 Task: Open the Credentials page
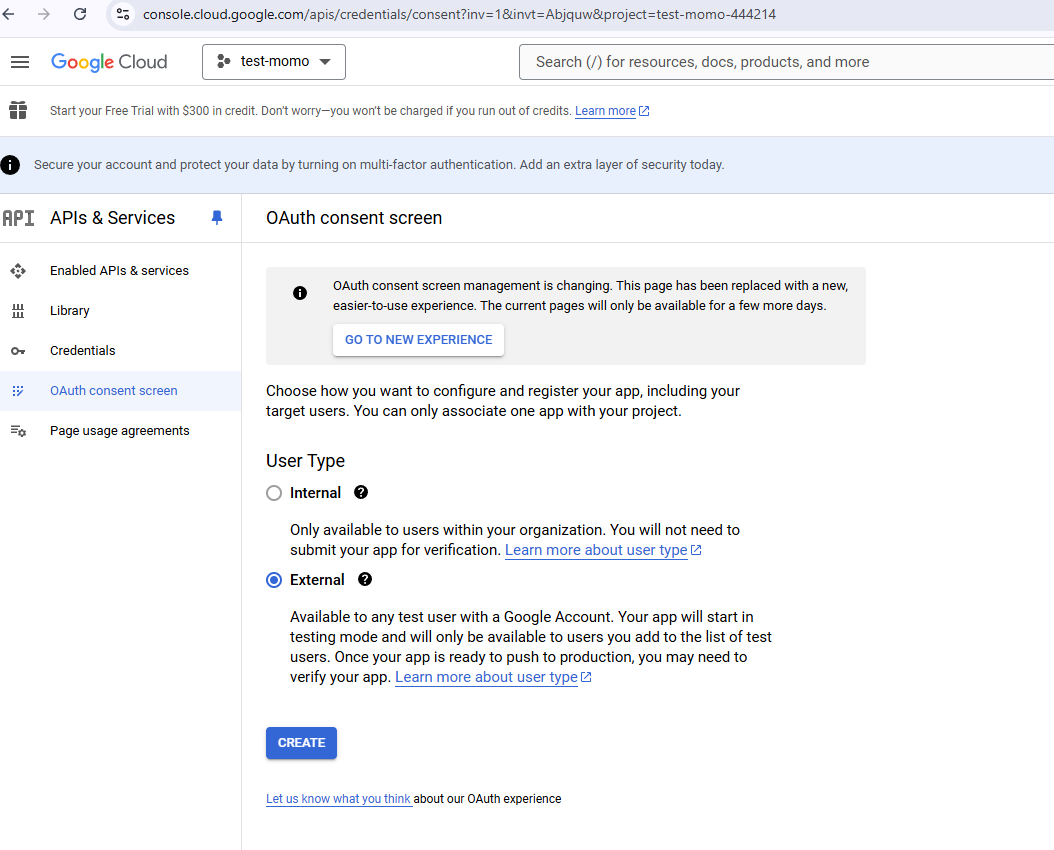tap(82, 351)
